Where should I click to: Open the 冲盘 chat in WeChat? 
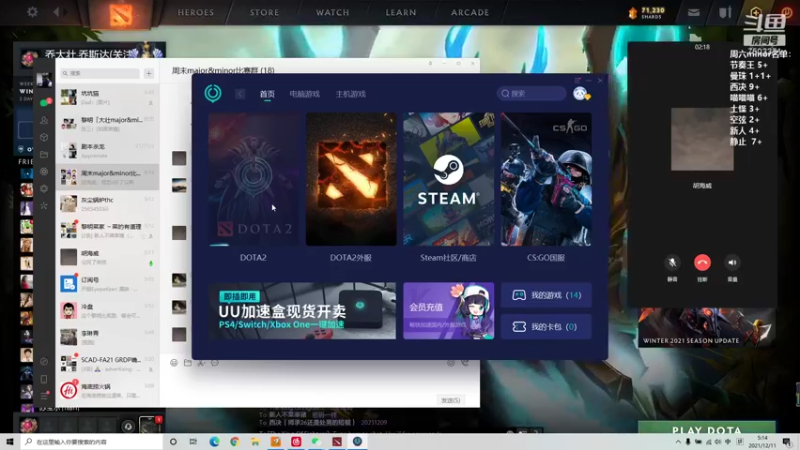(x=107, y=310)
